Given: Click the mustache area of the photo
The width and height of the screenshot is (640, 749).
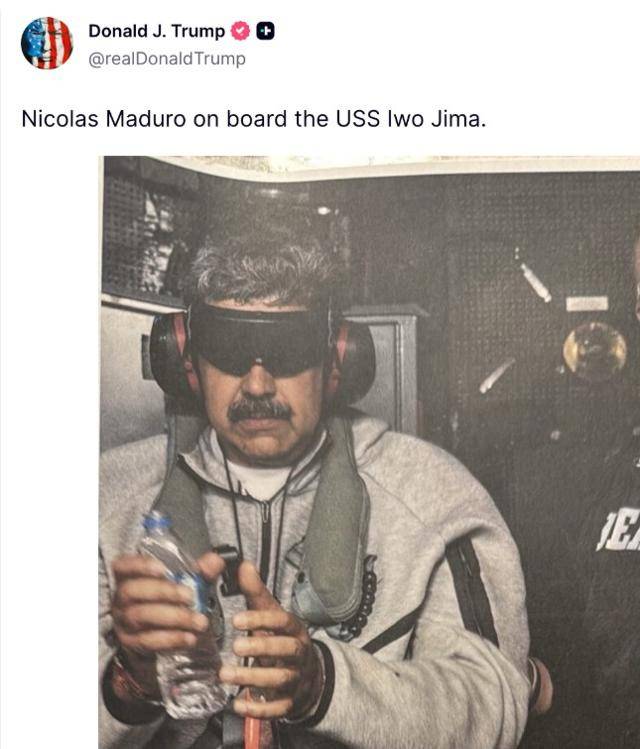Looking at the screenshot, I should 260,410.
